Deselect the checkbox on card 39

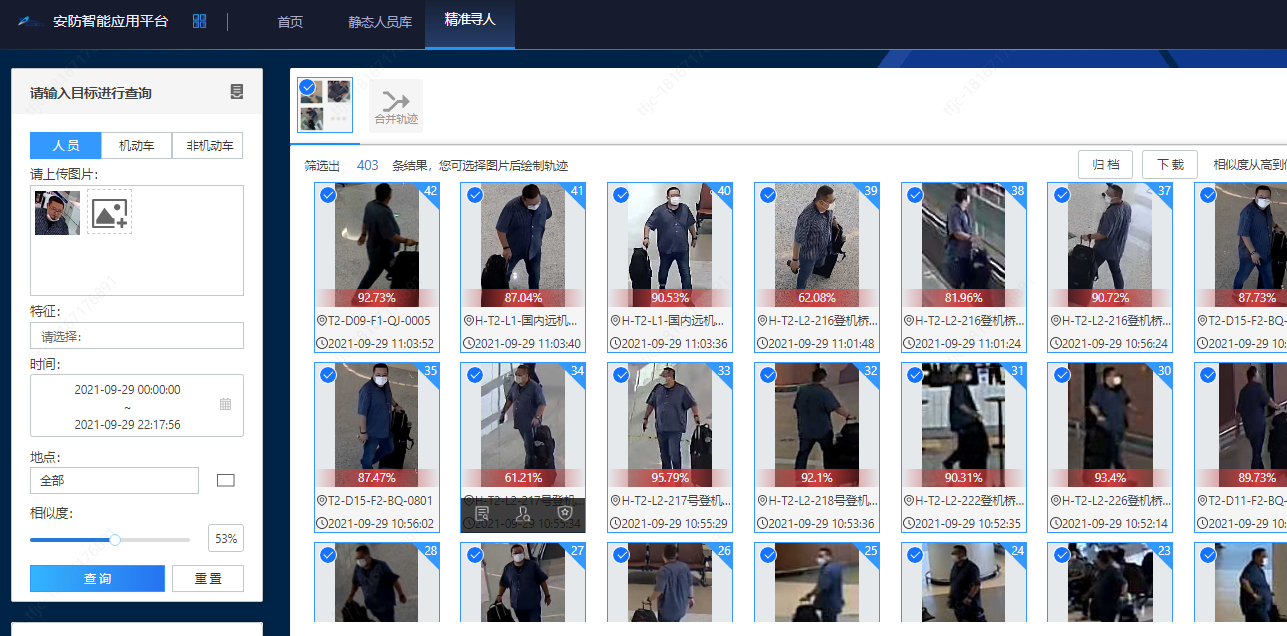(x=767, y=195)
